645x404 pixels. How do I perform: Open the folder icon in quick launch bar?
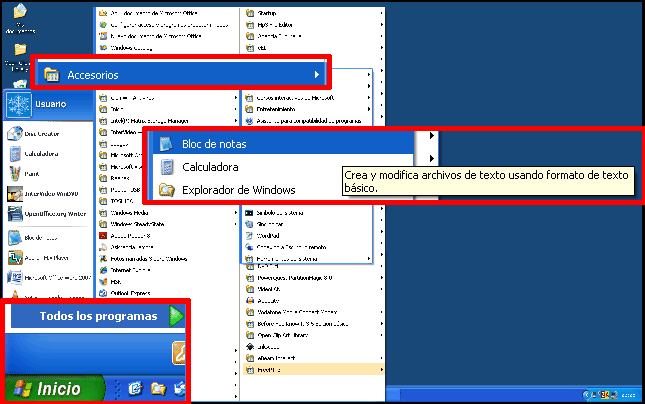(157, 389)
